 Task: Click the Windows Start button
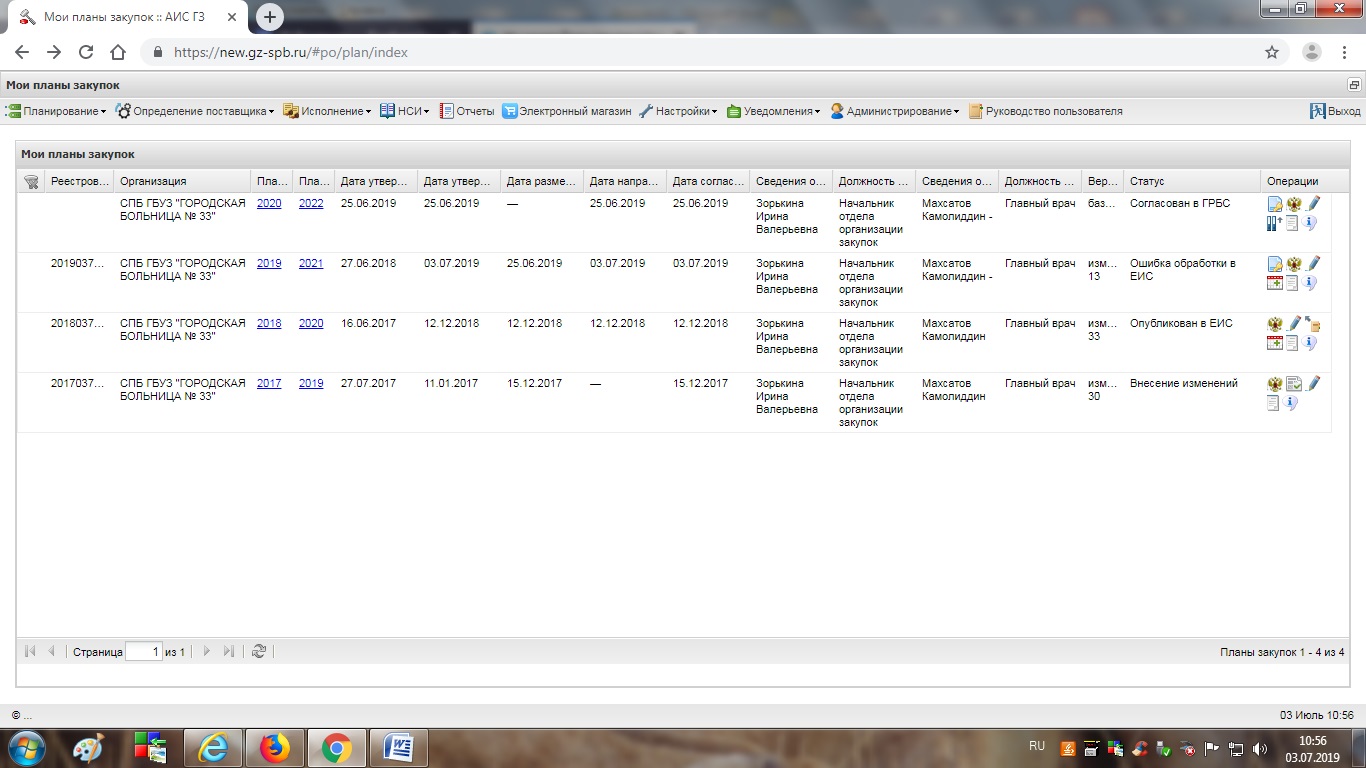27,748
